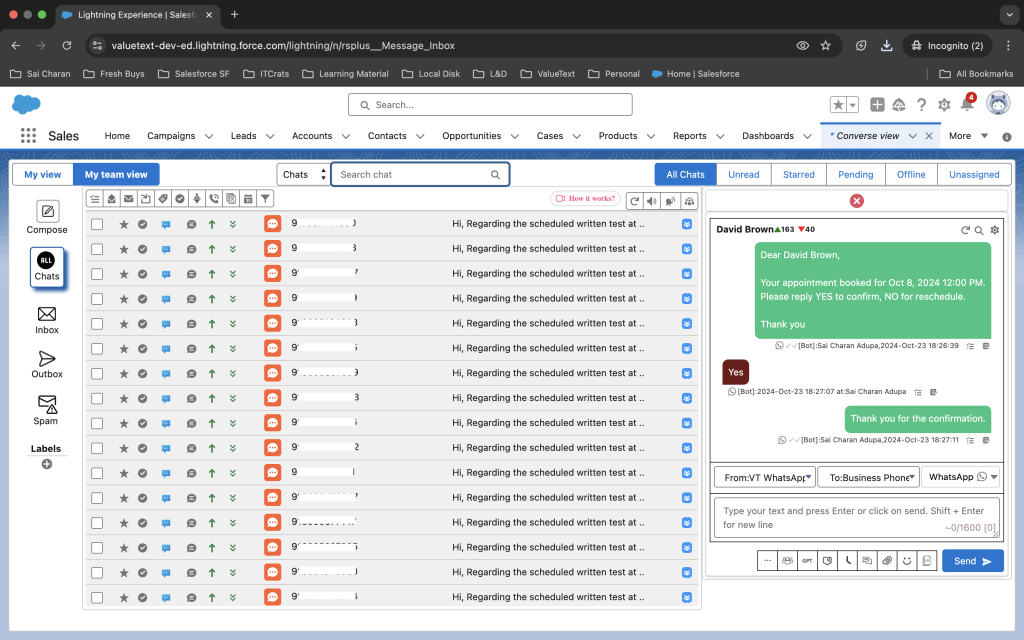This screenshot has height=640, width=1024.
Task: Open the Compose message icon
Action: pos(47,212)
